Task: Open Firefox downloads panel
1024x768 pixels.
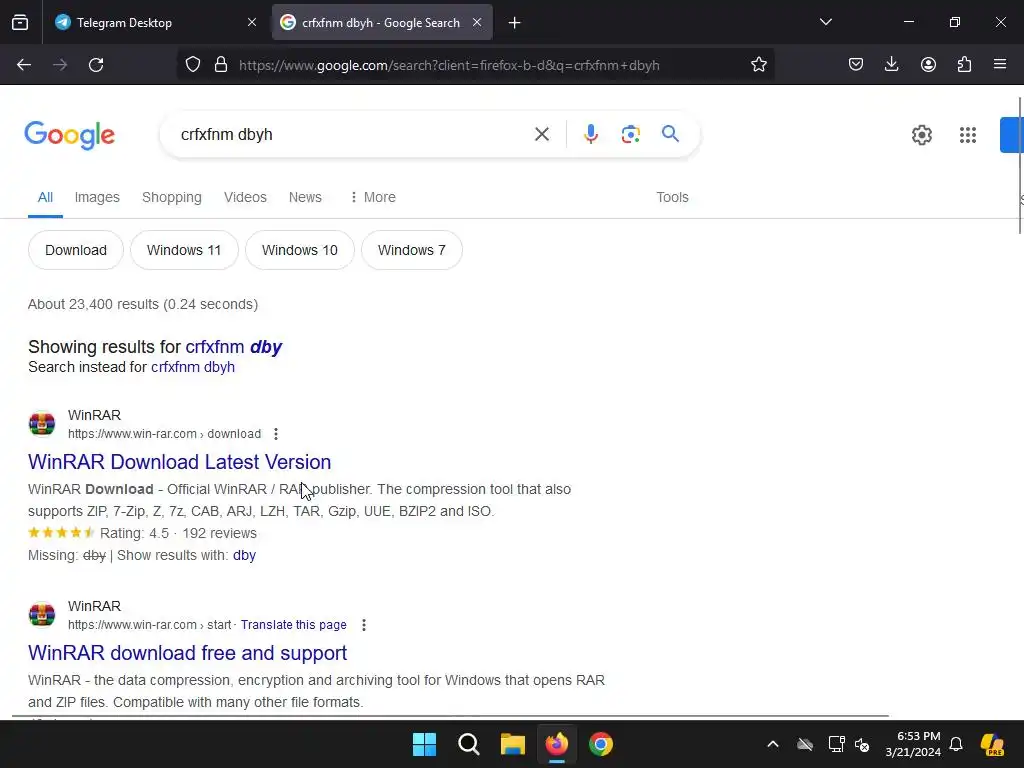Action: [891, 65]
